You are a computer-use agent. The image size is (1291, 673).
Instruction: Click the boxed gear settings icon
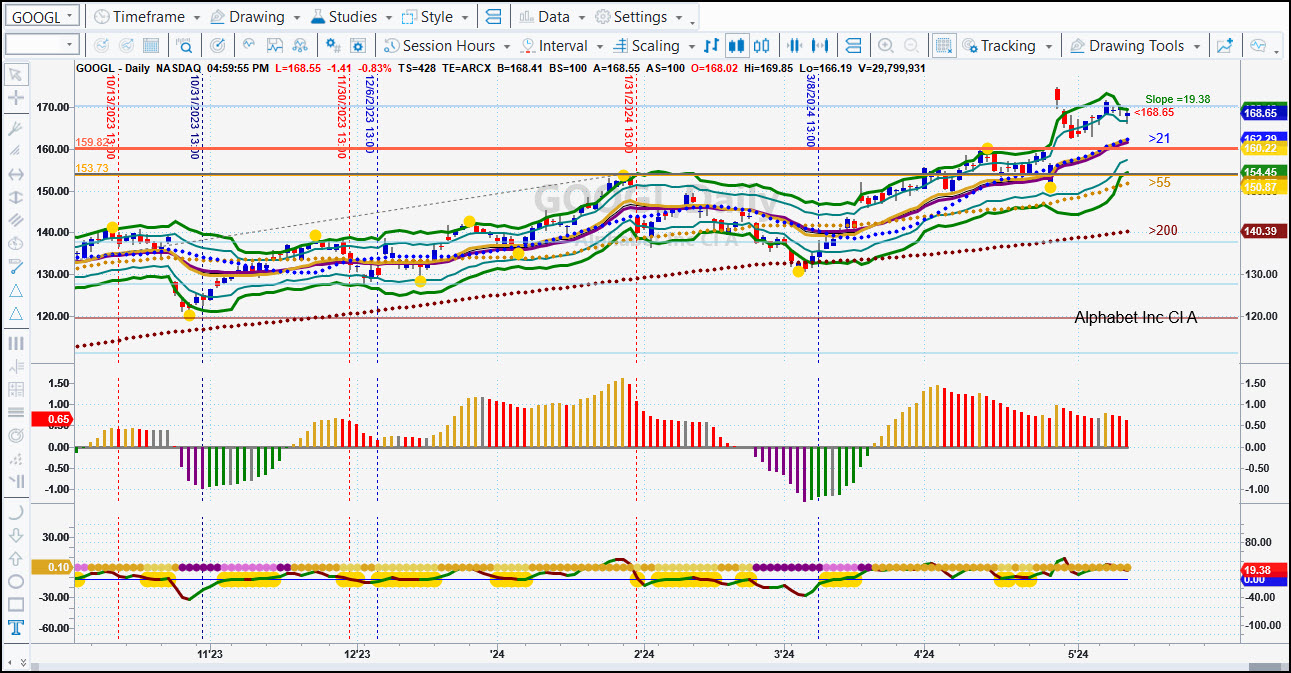pyautogui.click(x=359, y=46)
